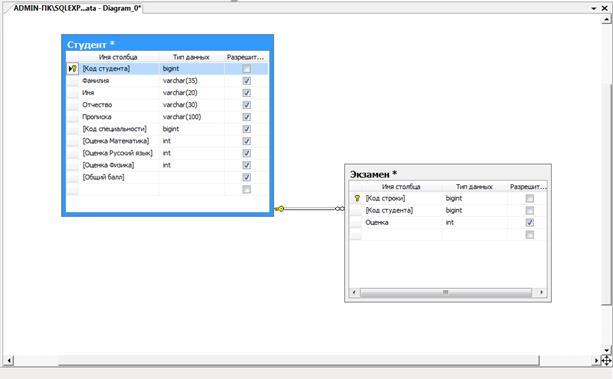Click diagram horizontal scrollbar right arrow
Viewport: 613px width, 379px height.
(597, 360)
